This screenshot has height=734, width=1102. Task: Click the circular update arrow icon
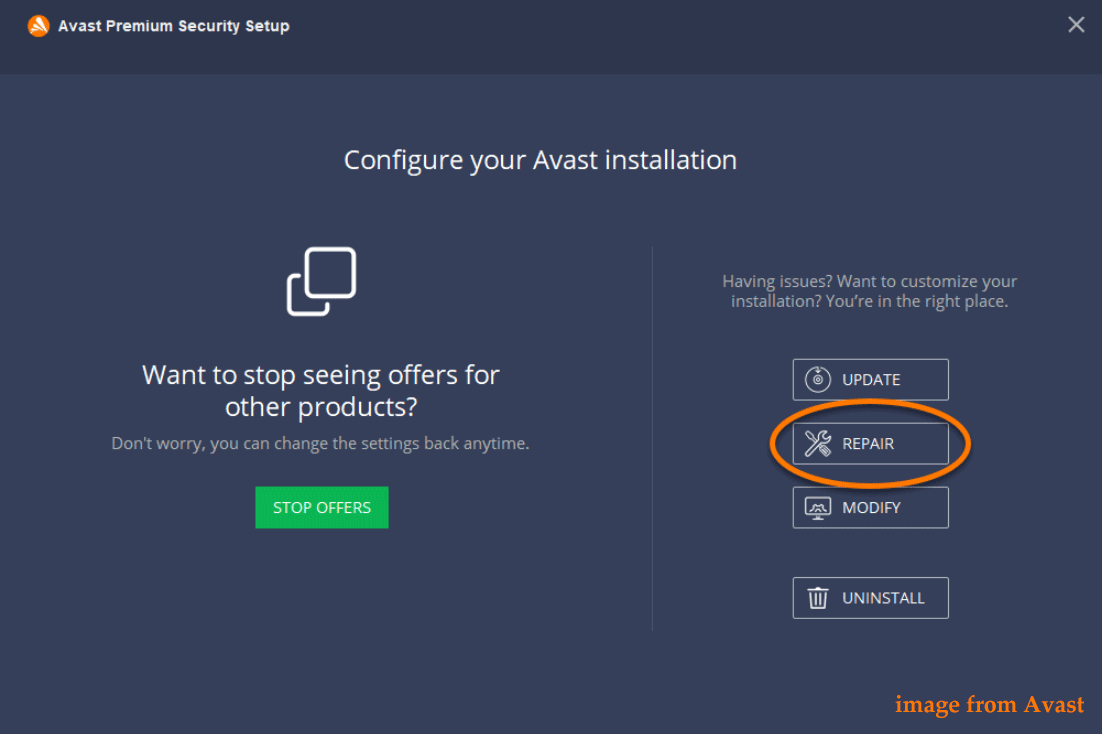tap(817, 380)
